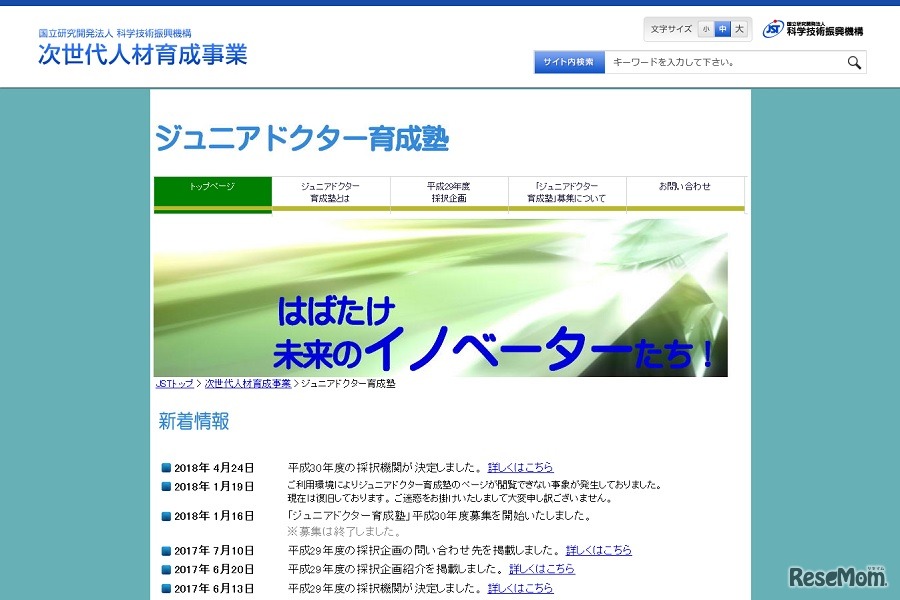The image size is (900, 600).
Task: Click the 文字サイズ label
Action: pos(671,29)
